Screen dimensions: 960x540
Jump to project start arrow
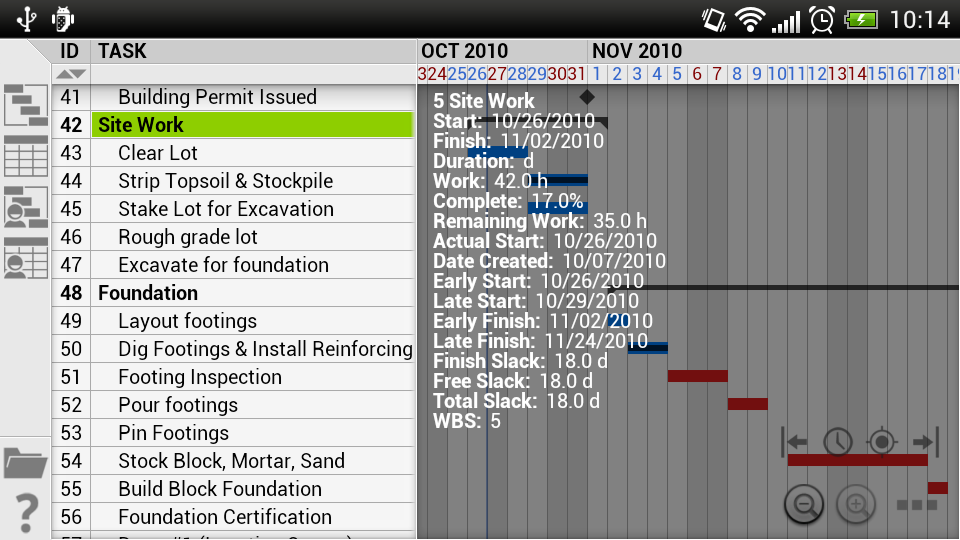796,441
